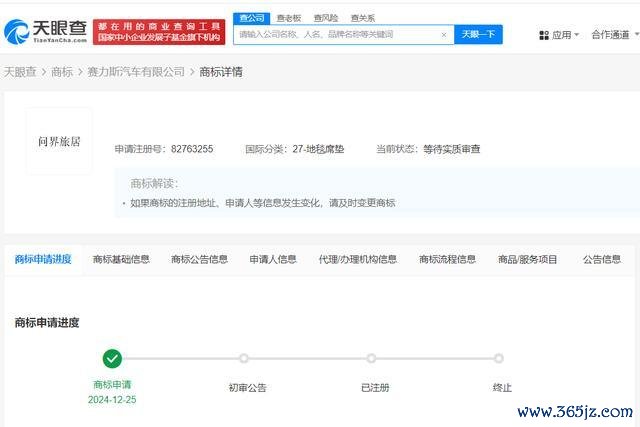Switch to 商标基础信息 tab
This screenshot has height=427, width=640.
click(x=121, y=259)
